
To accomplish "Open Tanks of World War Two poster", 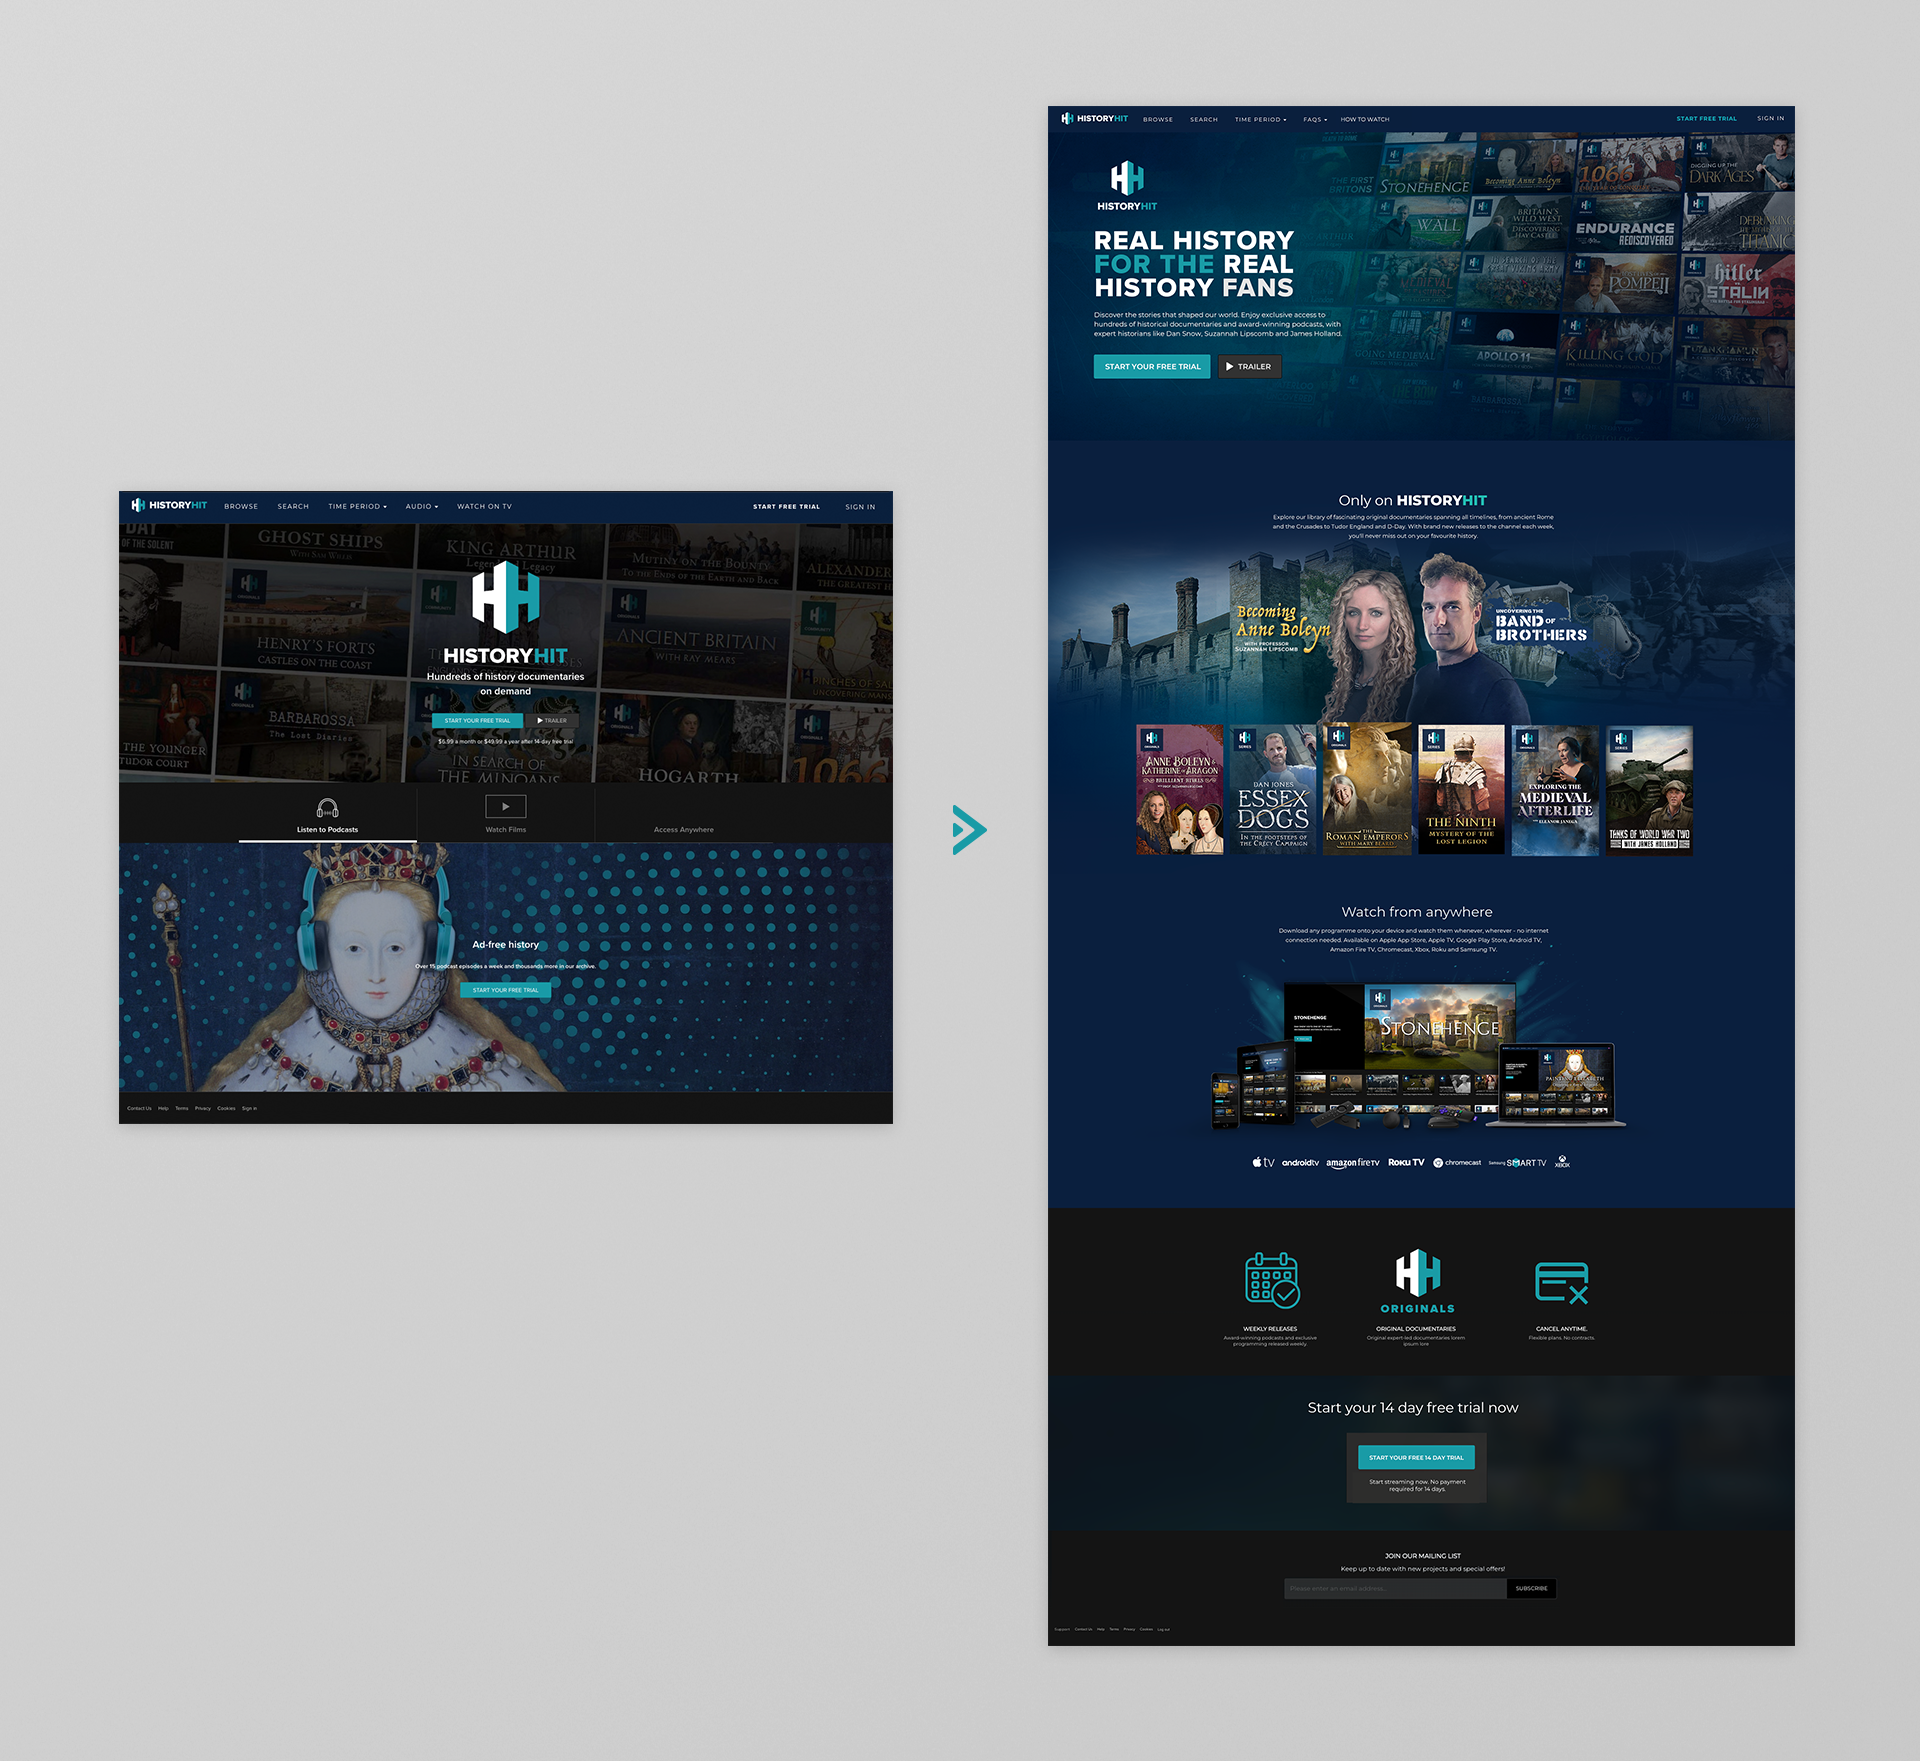I will point(1649,790).
